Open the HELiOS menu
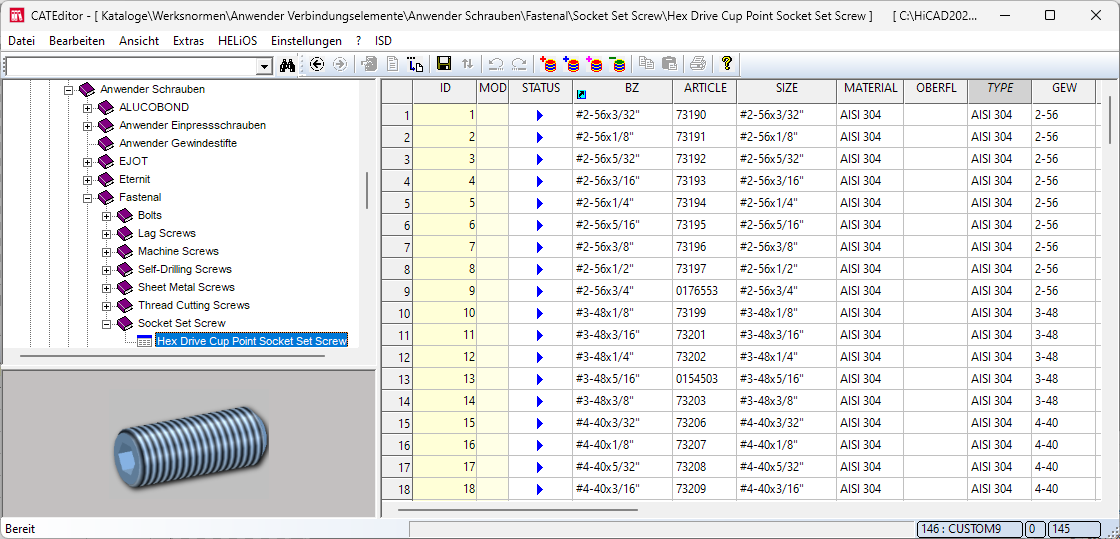 tap(237, 41)
